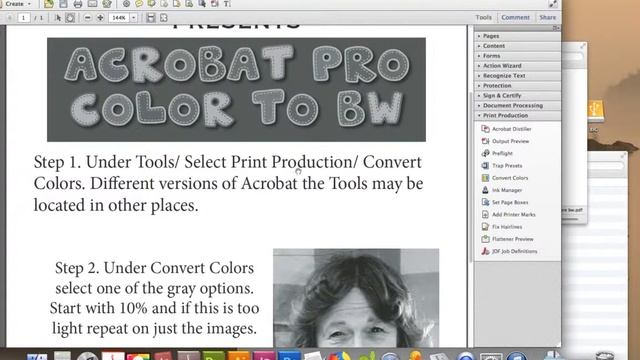Screen dimensions: 640x360
Task: Expand the Forms panel section
Action: coord(517,56)
